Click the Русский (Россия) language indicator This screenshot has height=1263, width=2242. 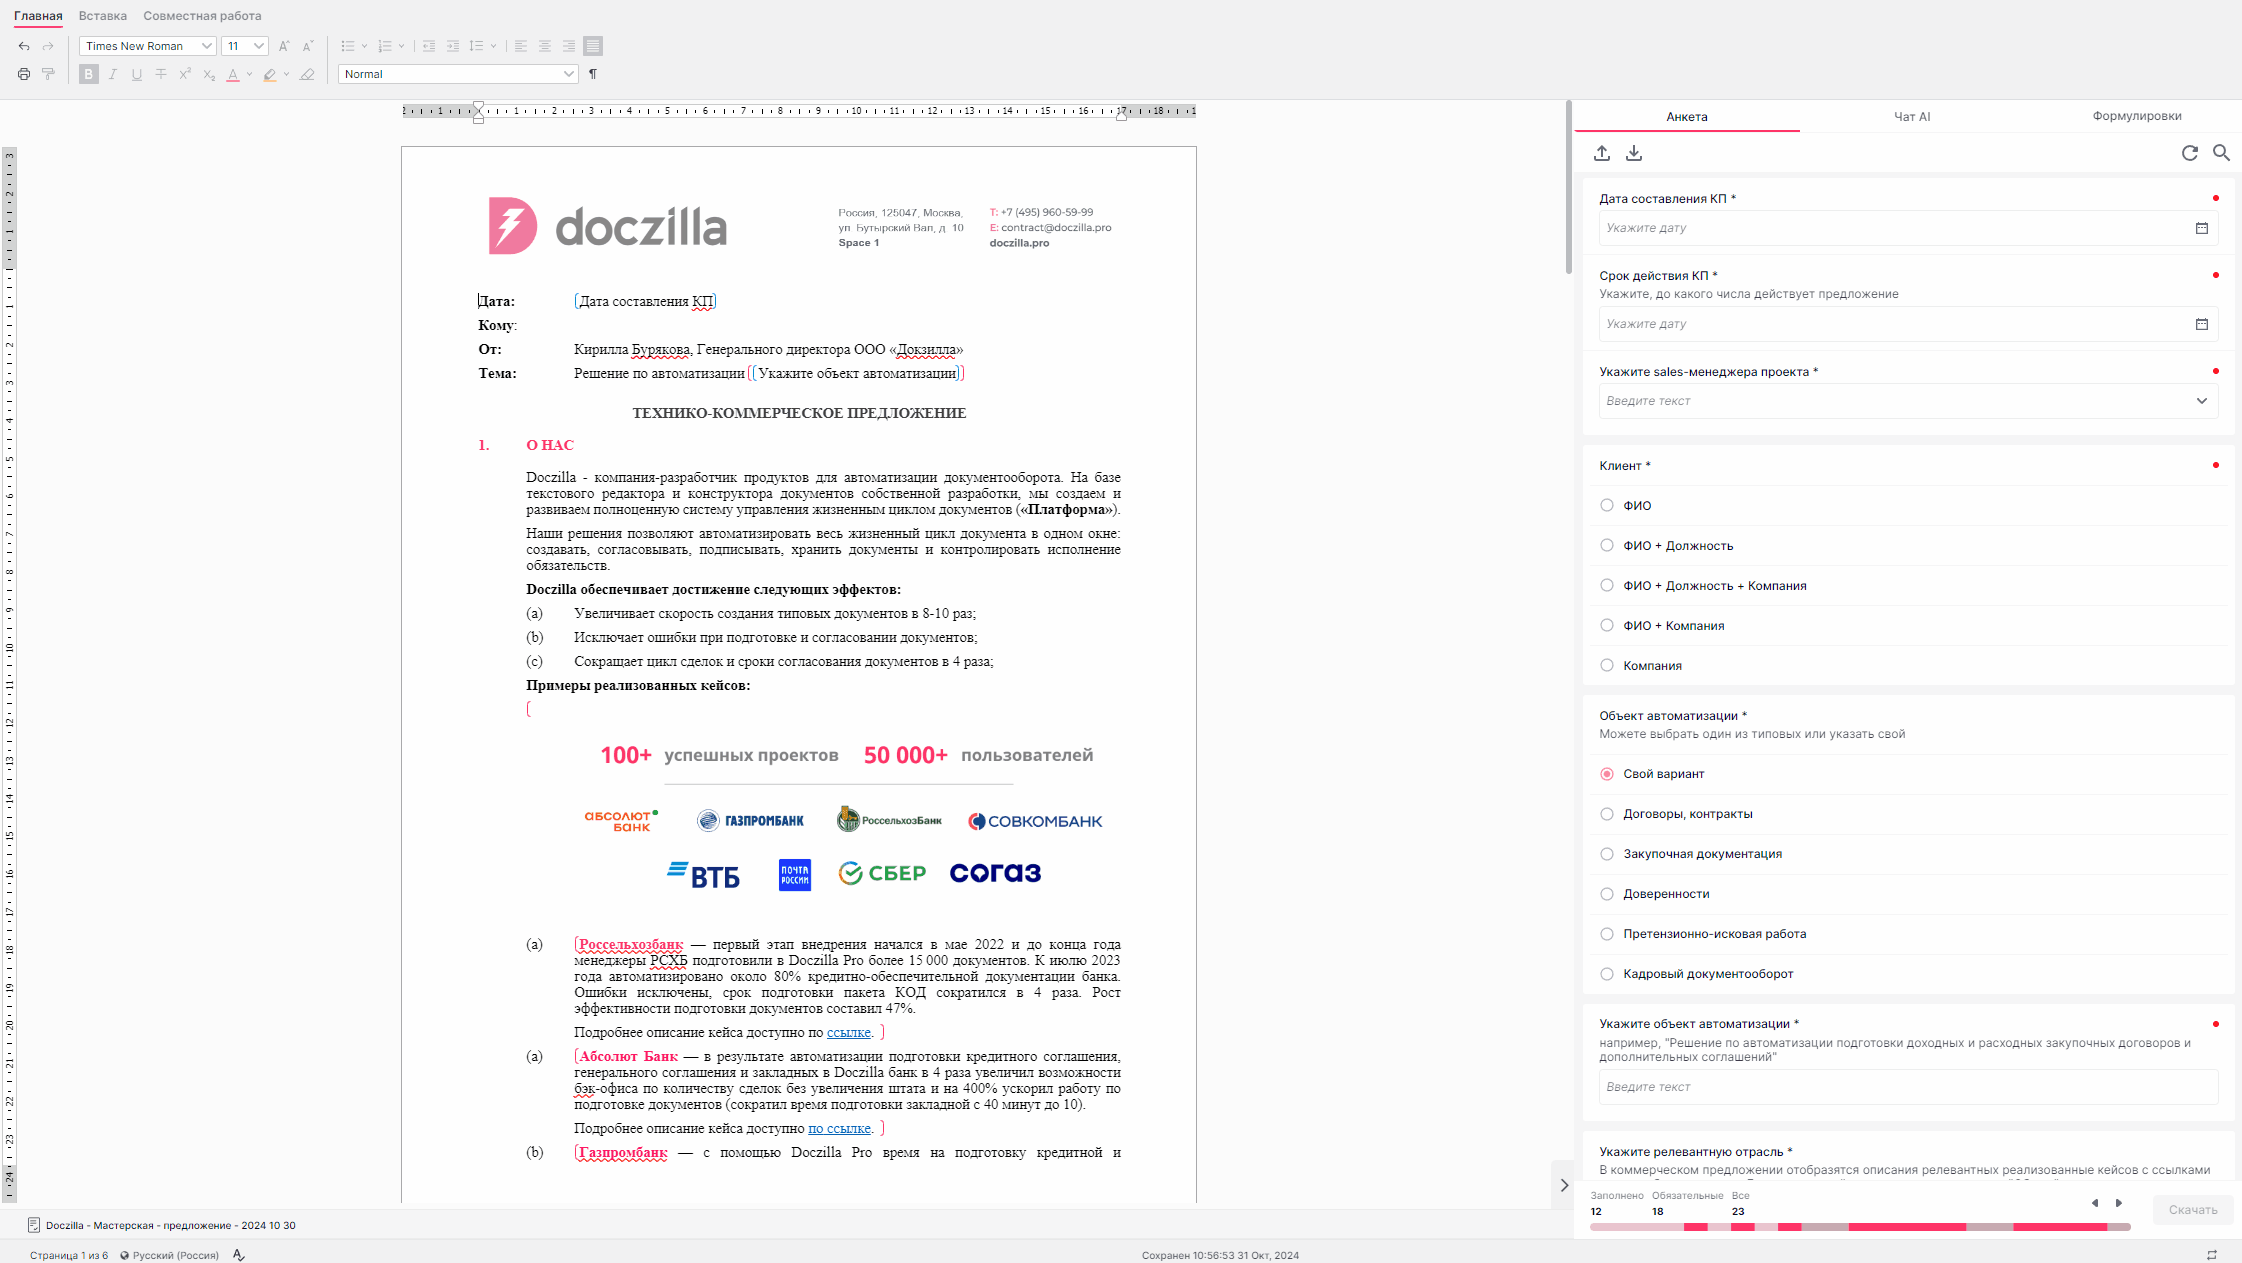(x=170, y=1255)
